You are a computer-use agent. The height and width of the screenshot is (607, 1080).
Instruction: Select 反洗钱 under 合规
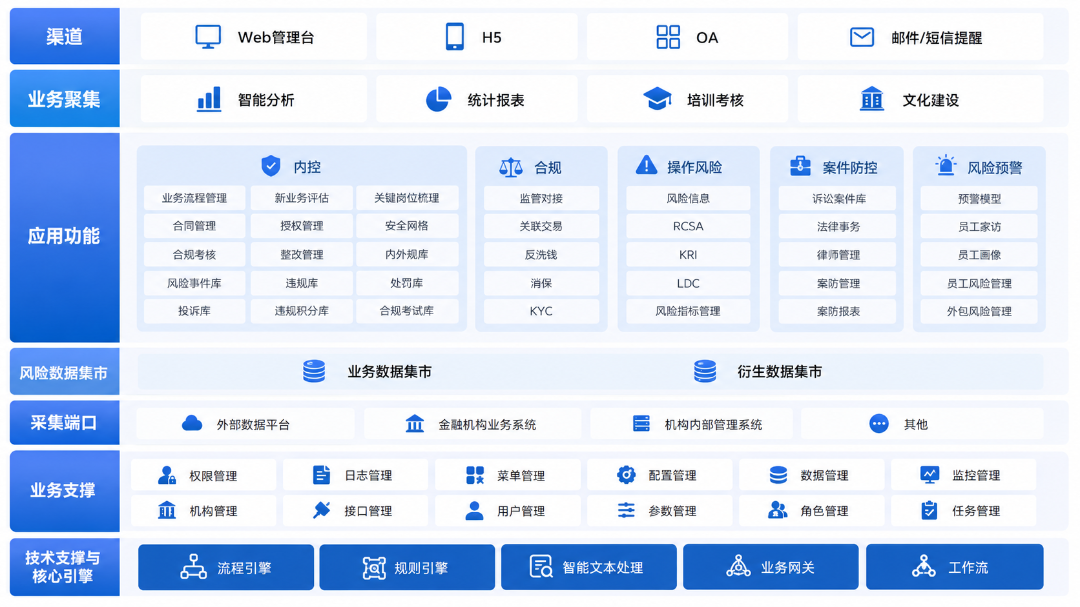(x=541, y=255)
